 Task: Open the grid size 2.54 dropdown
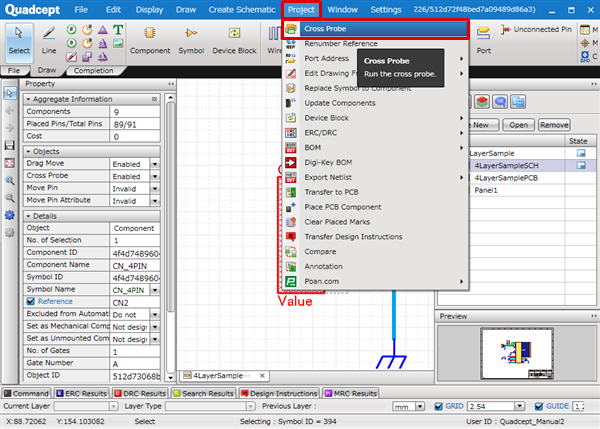tap(519, 406)
